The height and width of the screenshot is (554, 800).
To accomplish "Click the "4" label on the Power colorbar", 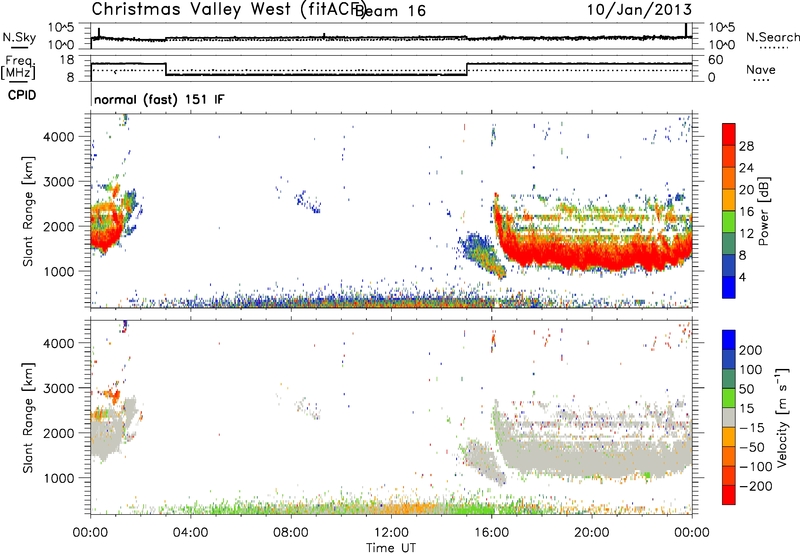I will tap(742, 277).
